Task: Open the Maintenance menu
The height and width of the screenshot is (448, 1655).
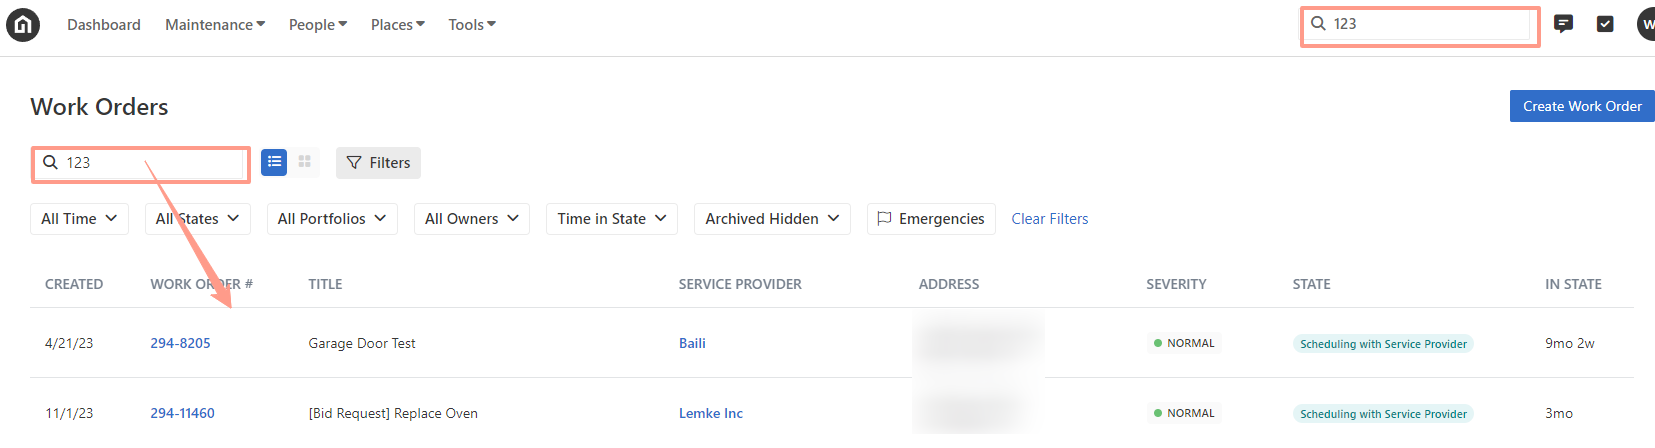Action: (215, 25)
